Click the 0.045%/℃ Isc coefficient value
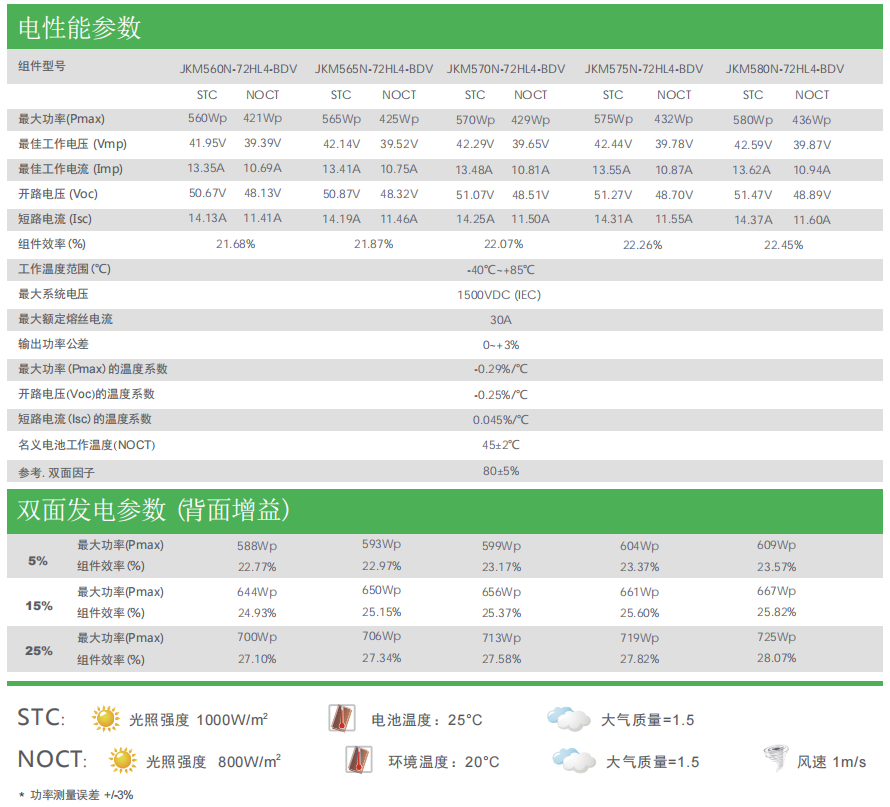The image size is (890, 807). pyautogui.click(x=501, y=420)
